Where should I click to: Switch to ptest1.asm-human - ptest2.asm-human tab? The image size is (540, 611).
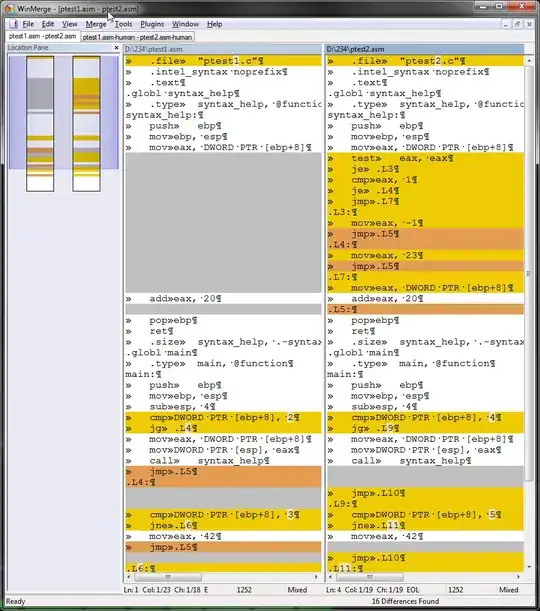137,37
